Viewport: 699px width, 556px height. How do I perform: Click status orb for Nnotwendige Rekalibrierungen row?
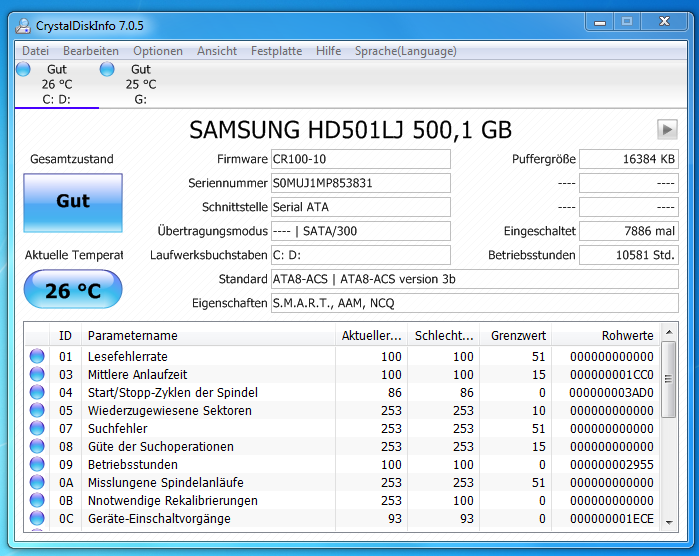(37, 500)
